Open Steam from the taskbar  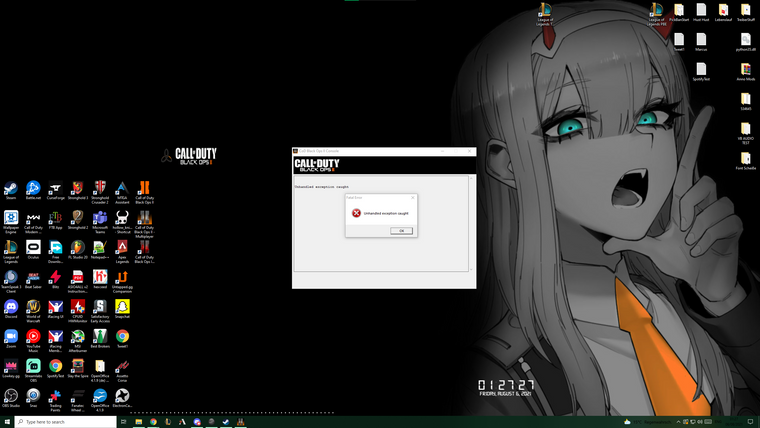[x=226, y=422]
